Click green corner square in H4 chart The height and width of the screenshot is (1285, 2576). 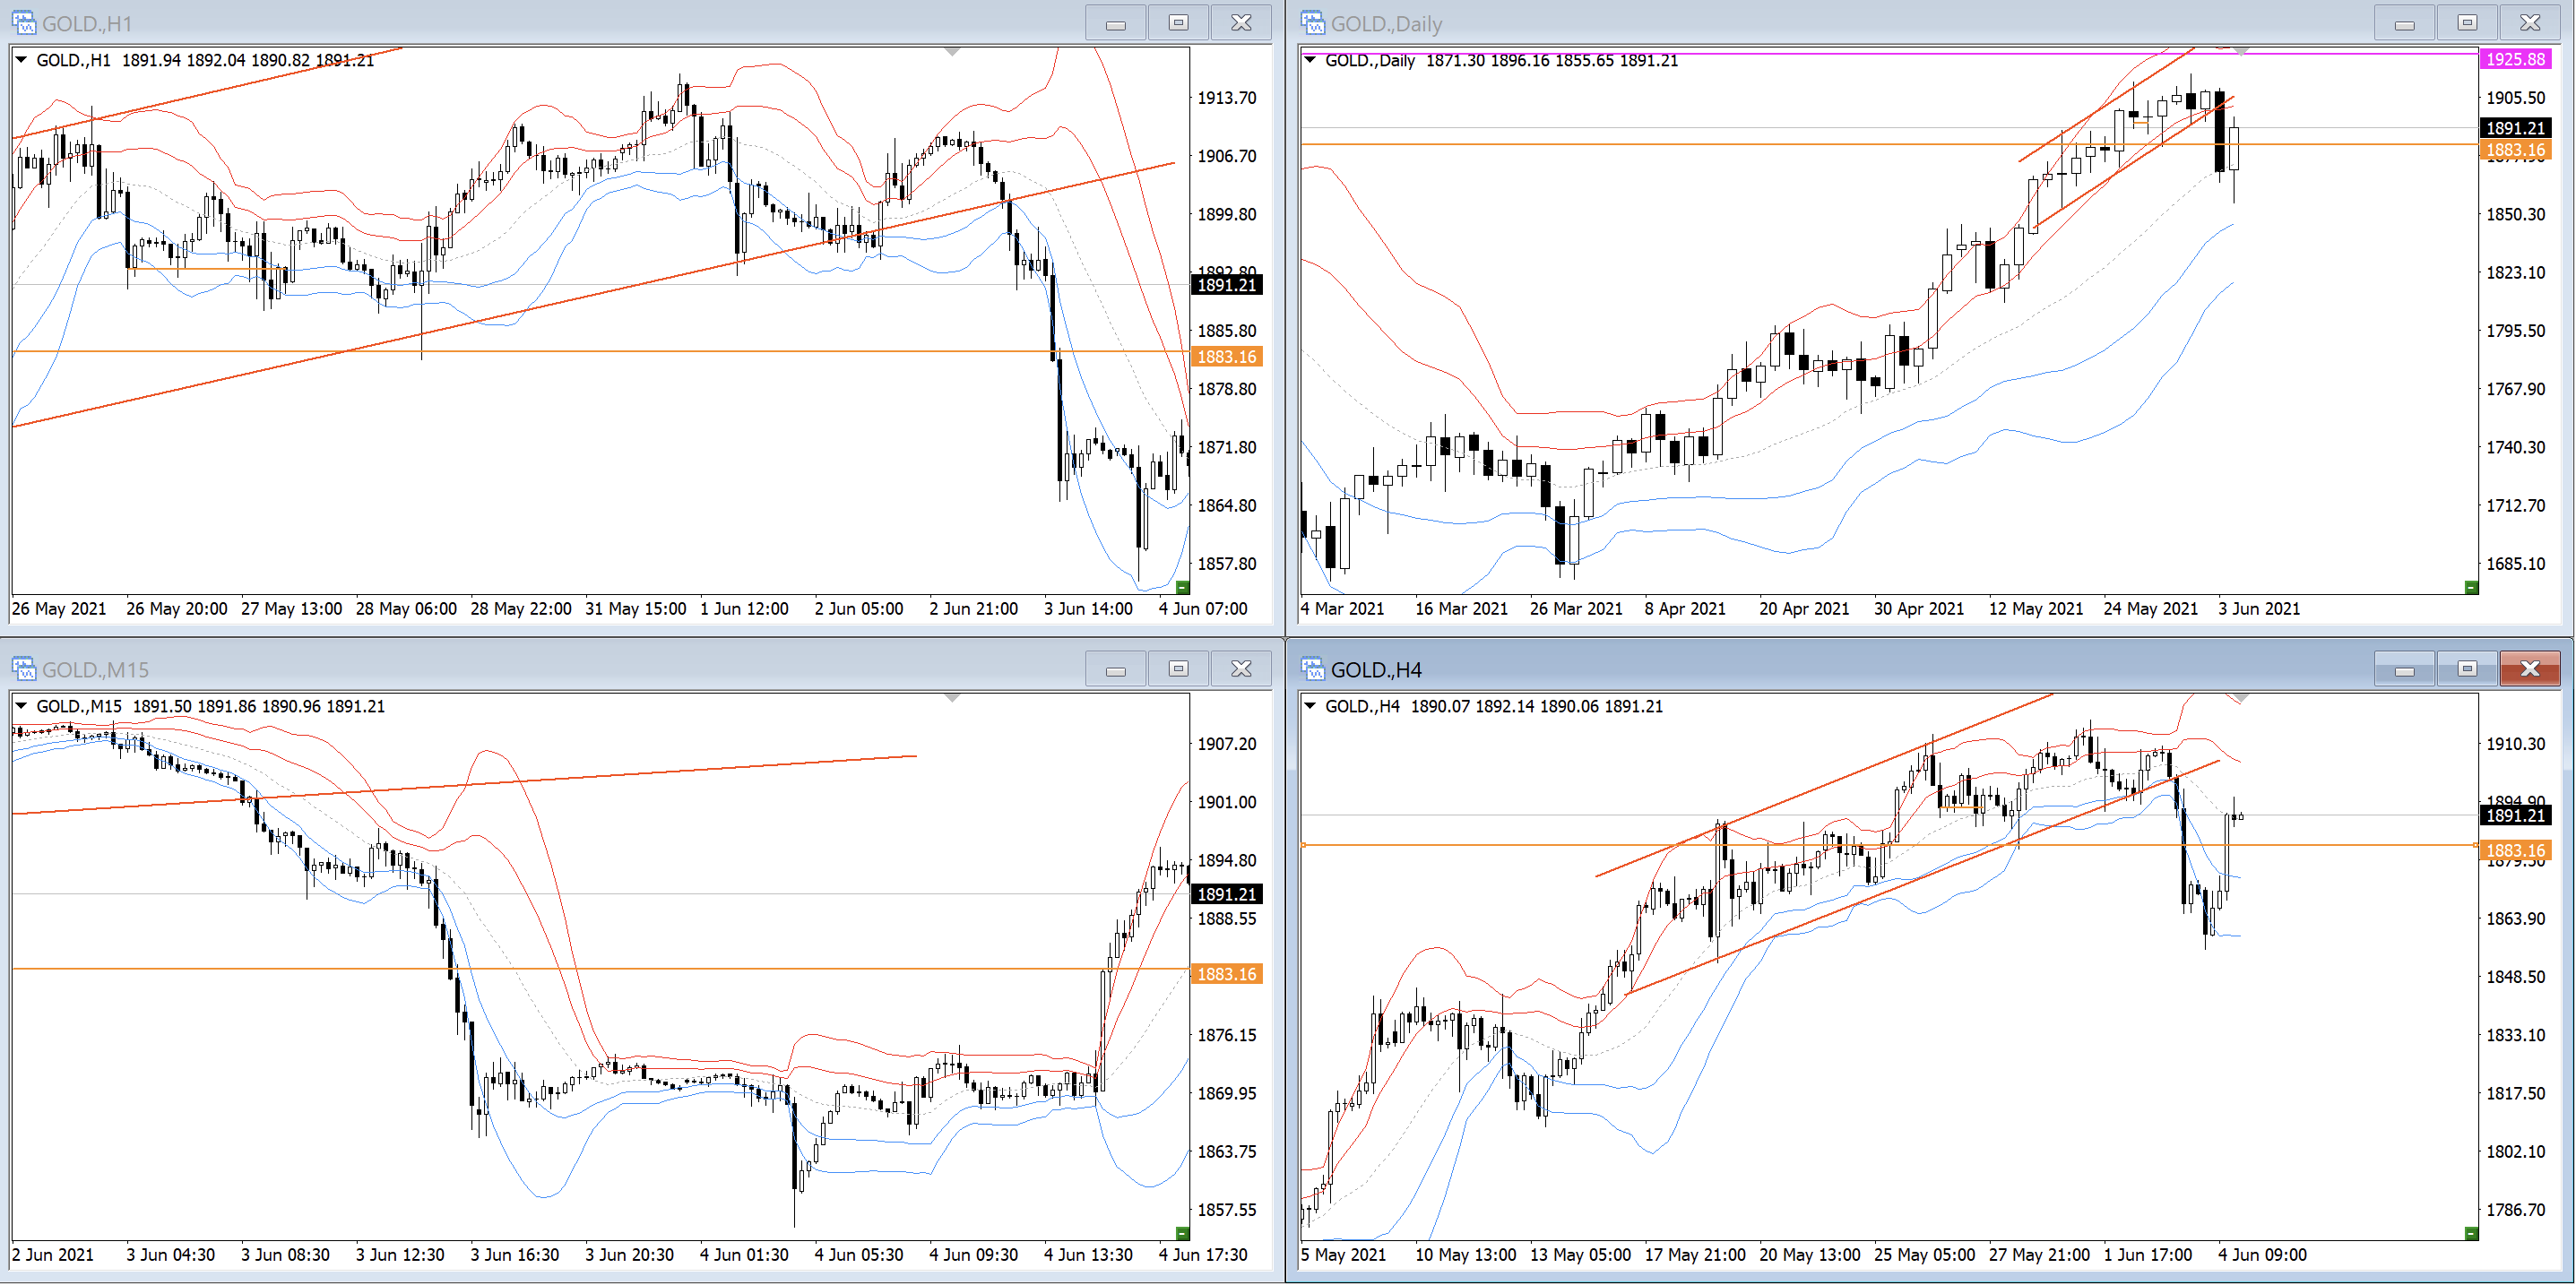click(2471, 1233)
